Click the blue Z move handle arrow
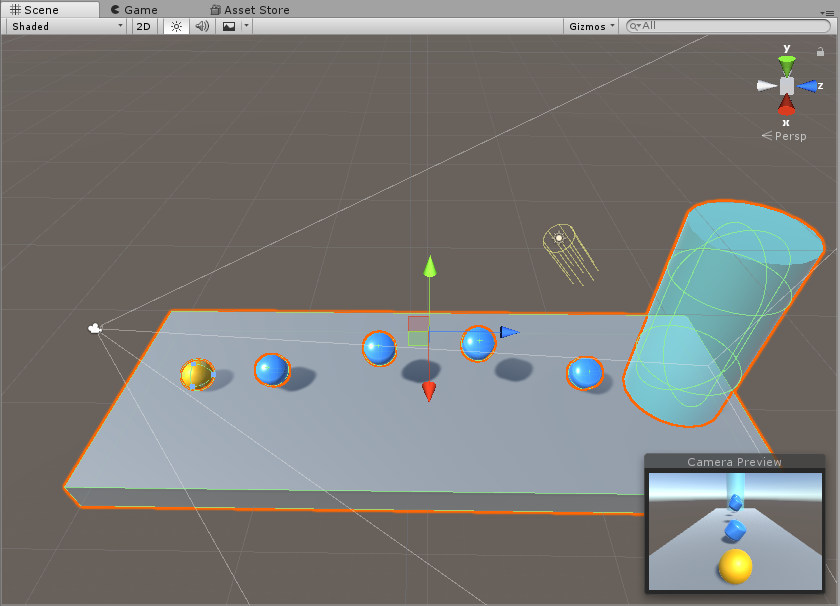Image resolution: width=840 pixels, height=606 pixels. pyautogui.click(x=509, y=332)
